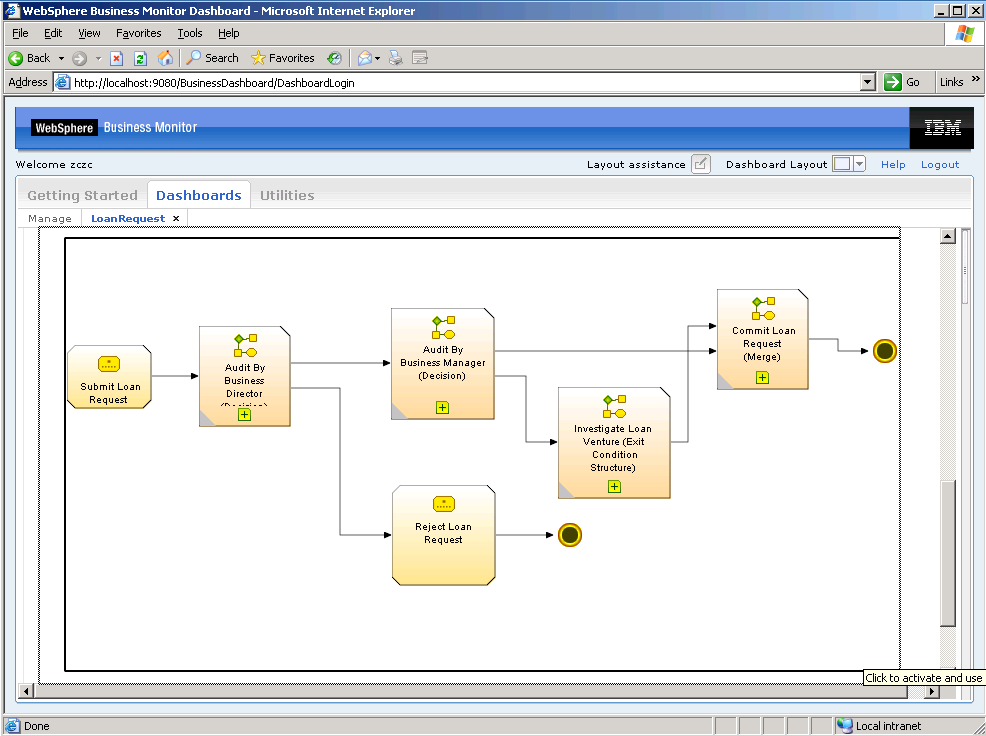Switch to the Getting Started tab
986x736 pixels.
tap(82, 195)
